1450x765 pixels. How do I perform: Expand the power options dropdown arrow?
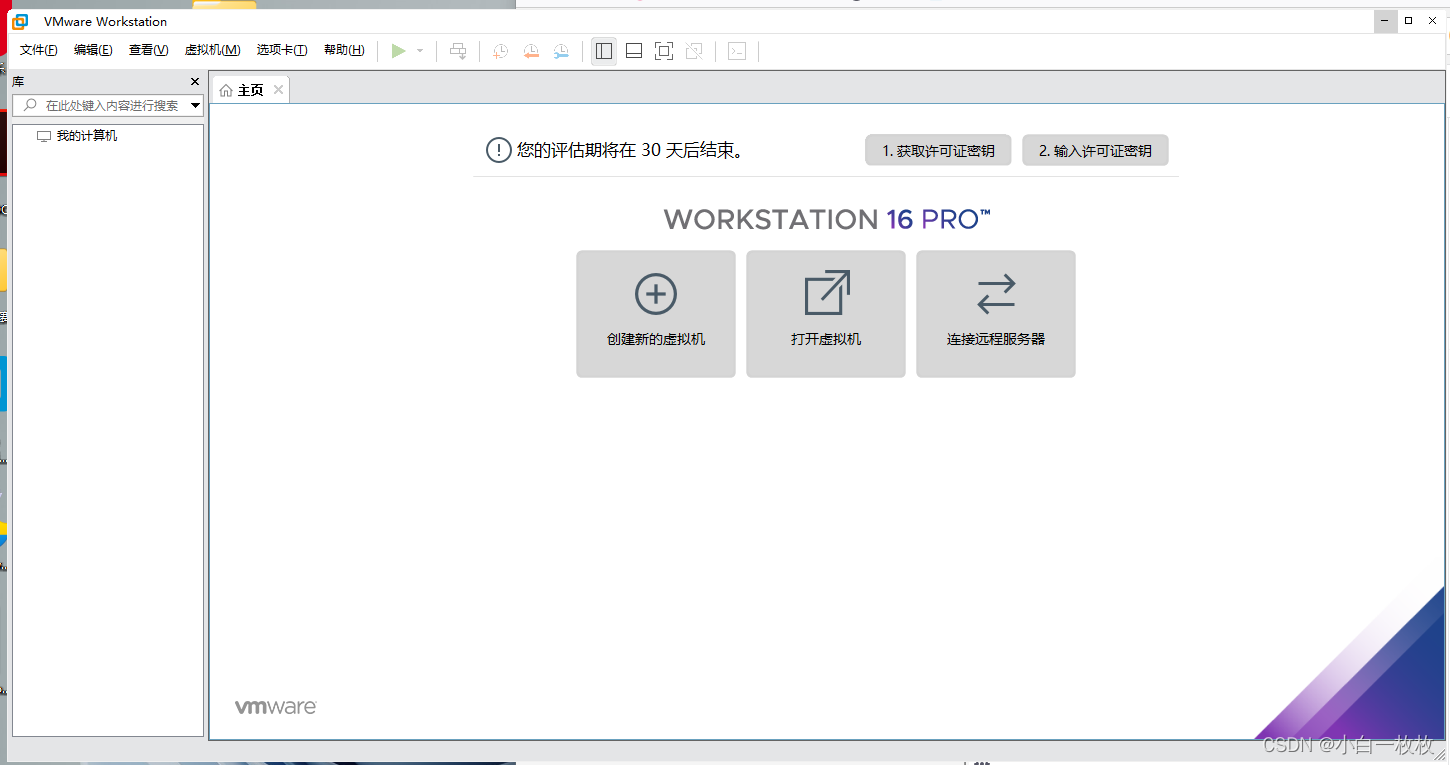(420, 51)
